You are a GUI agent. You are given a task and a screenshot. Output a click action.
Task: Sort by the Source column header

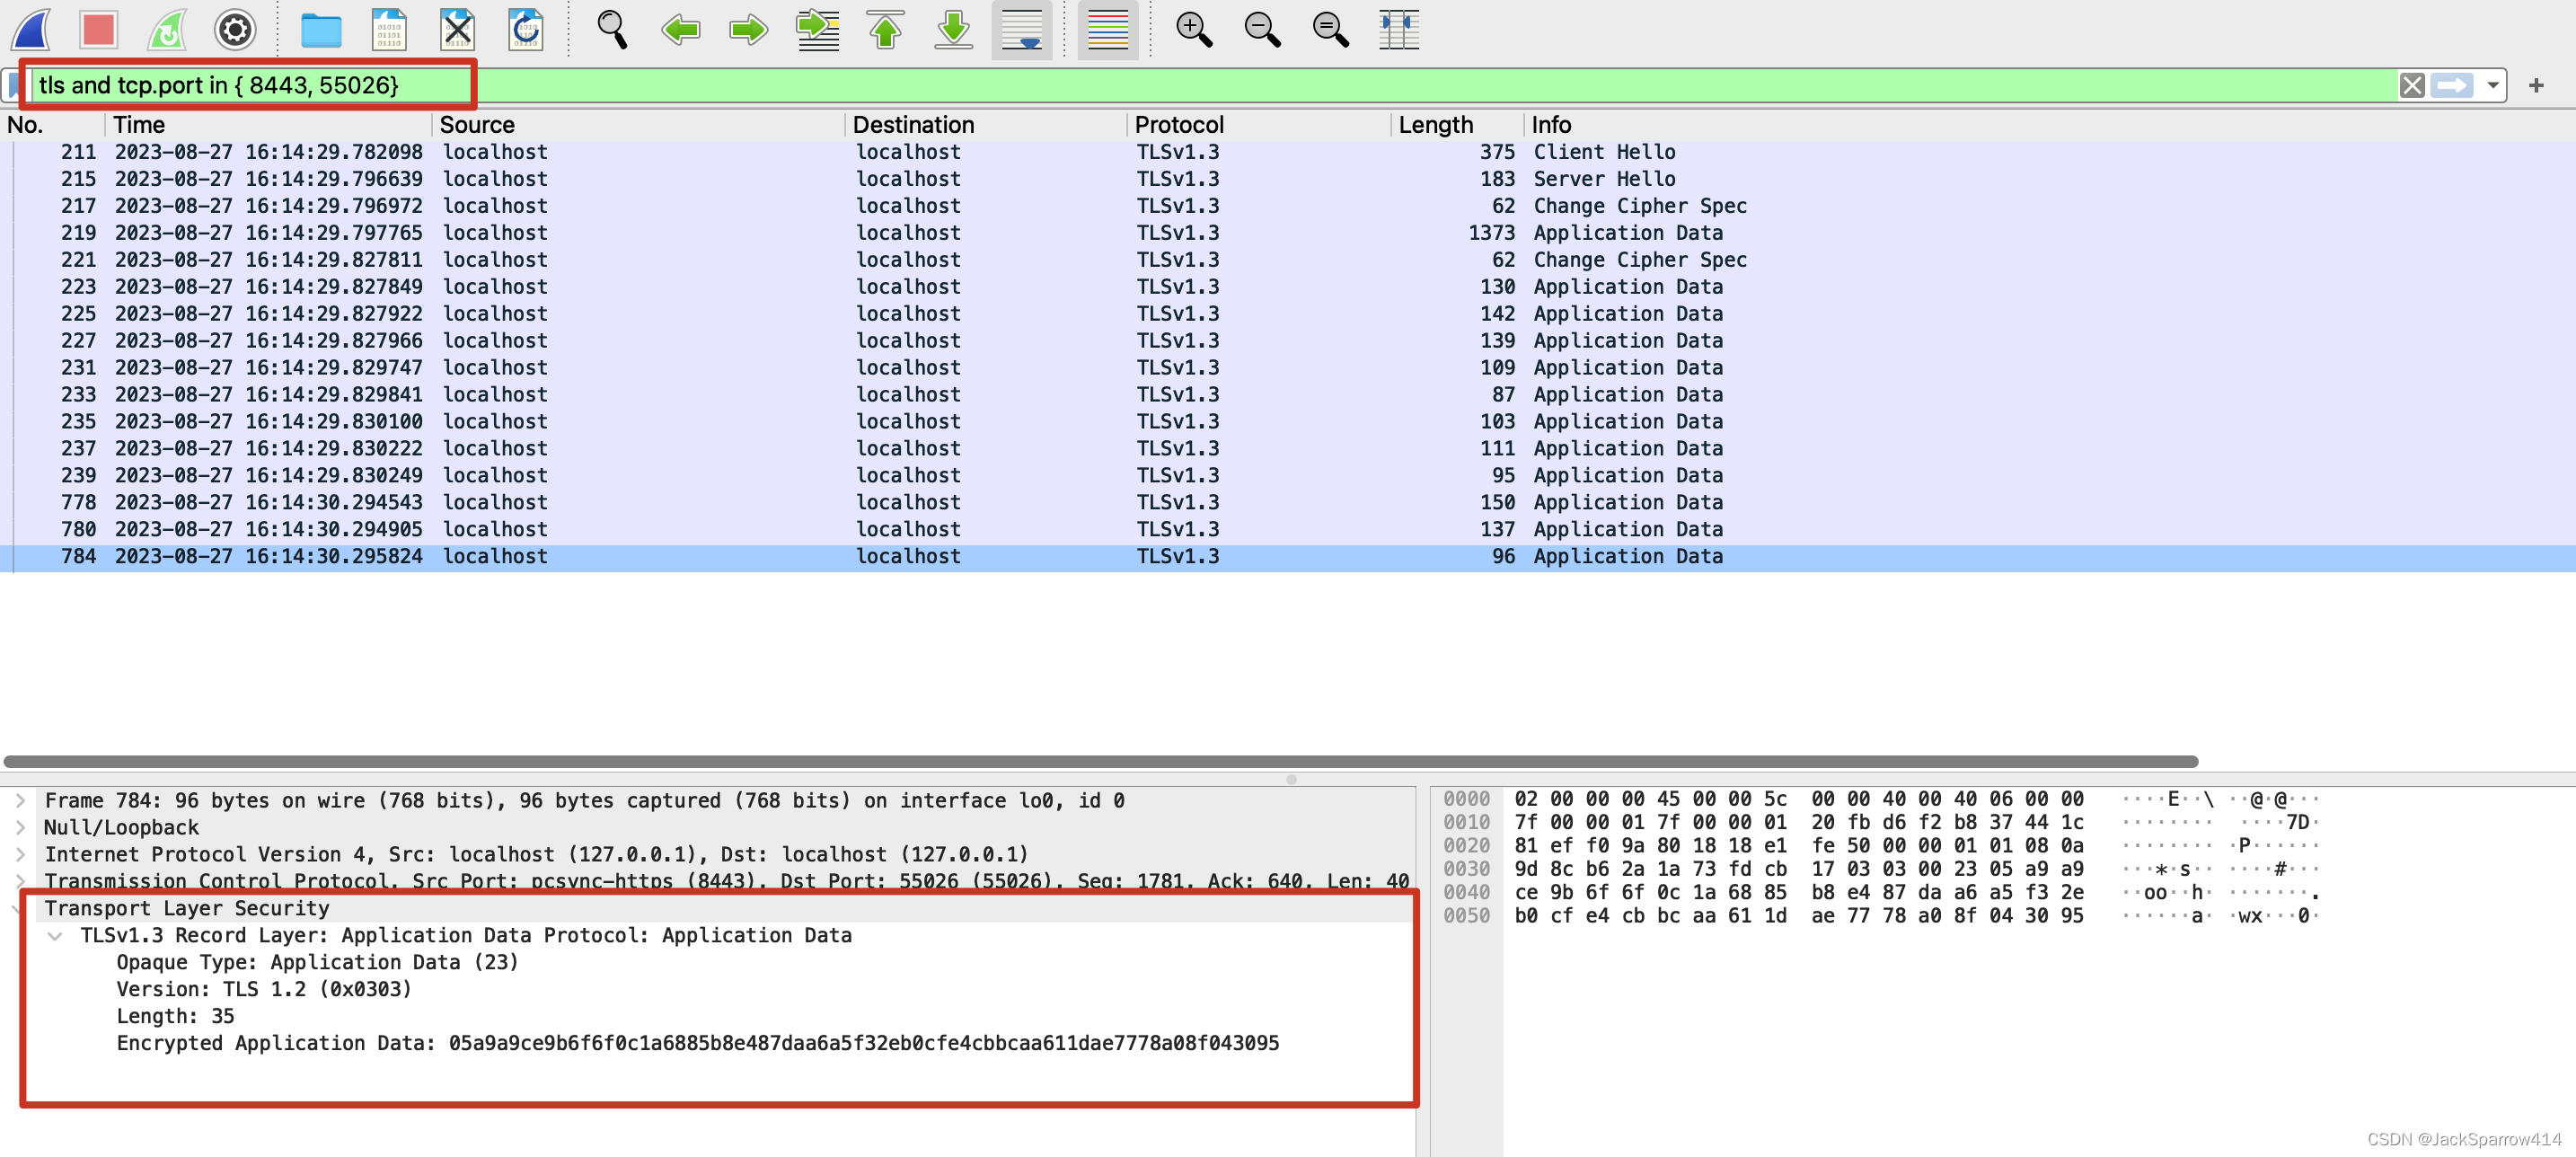tap(638, 125)
